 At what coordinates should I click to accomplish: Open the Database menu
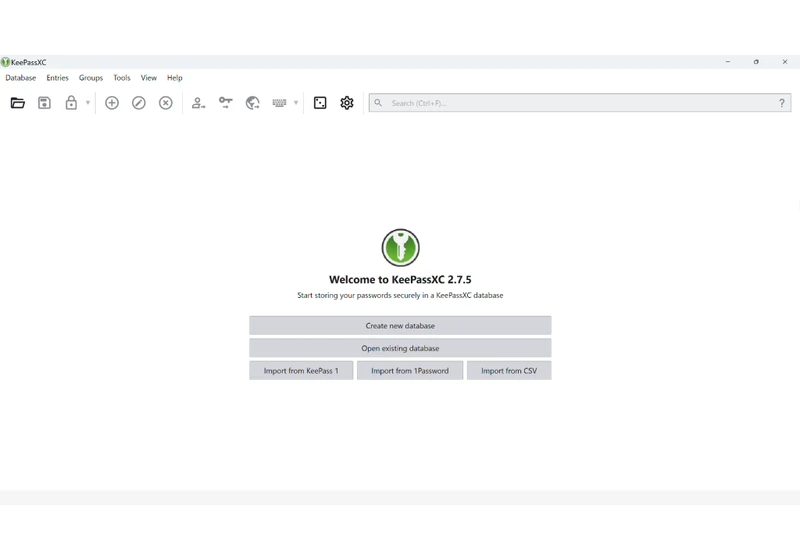point(21,78)
